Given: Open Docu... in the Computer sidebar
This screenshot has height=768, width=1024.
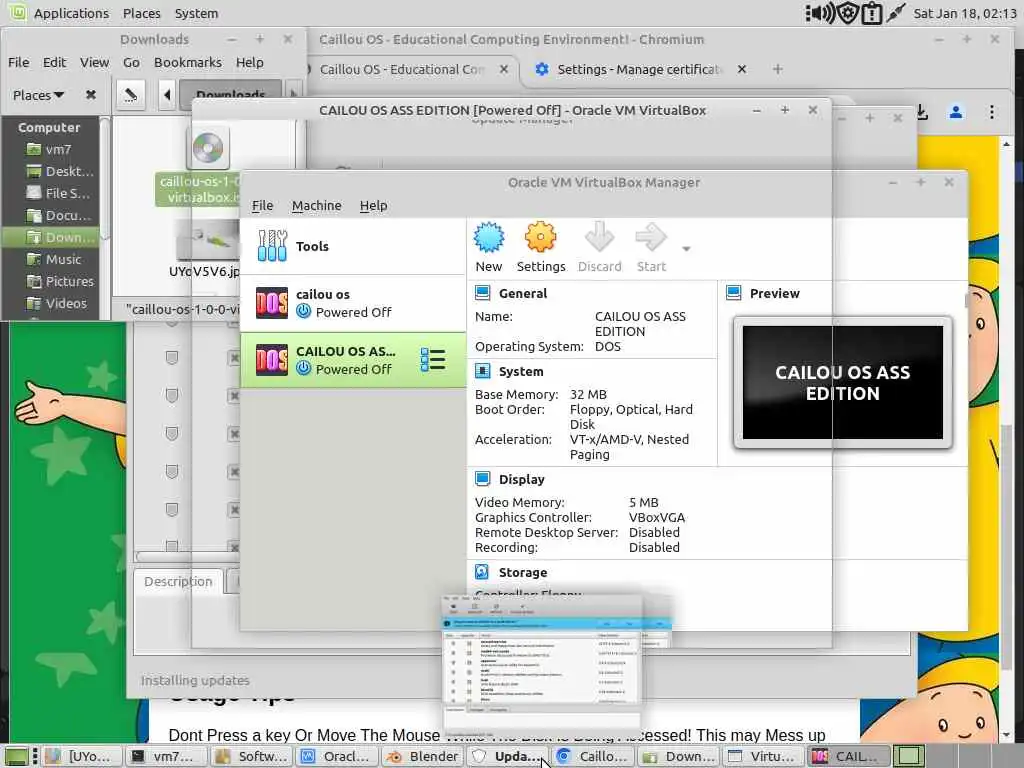Looking at the screenshot, I should click(59, 216).
